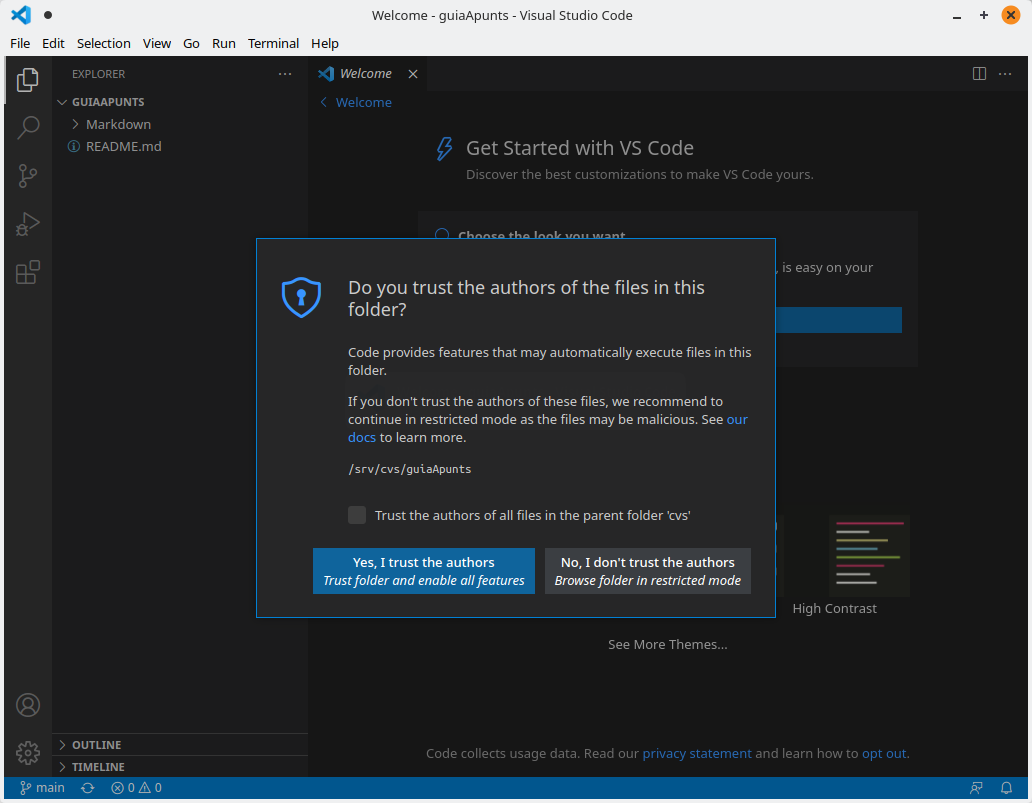Check 'Trust the authors of all files' checkbox
This screenshot has height=803, width=1032.
[x=357, y=515]
